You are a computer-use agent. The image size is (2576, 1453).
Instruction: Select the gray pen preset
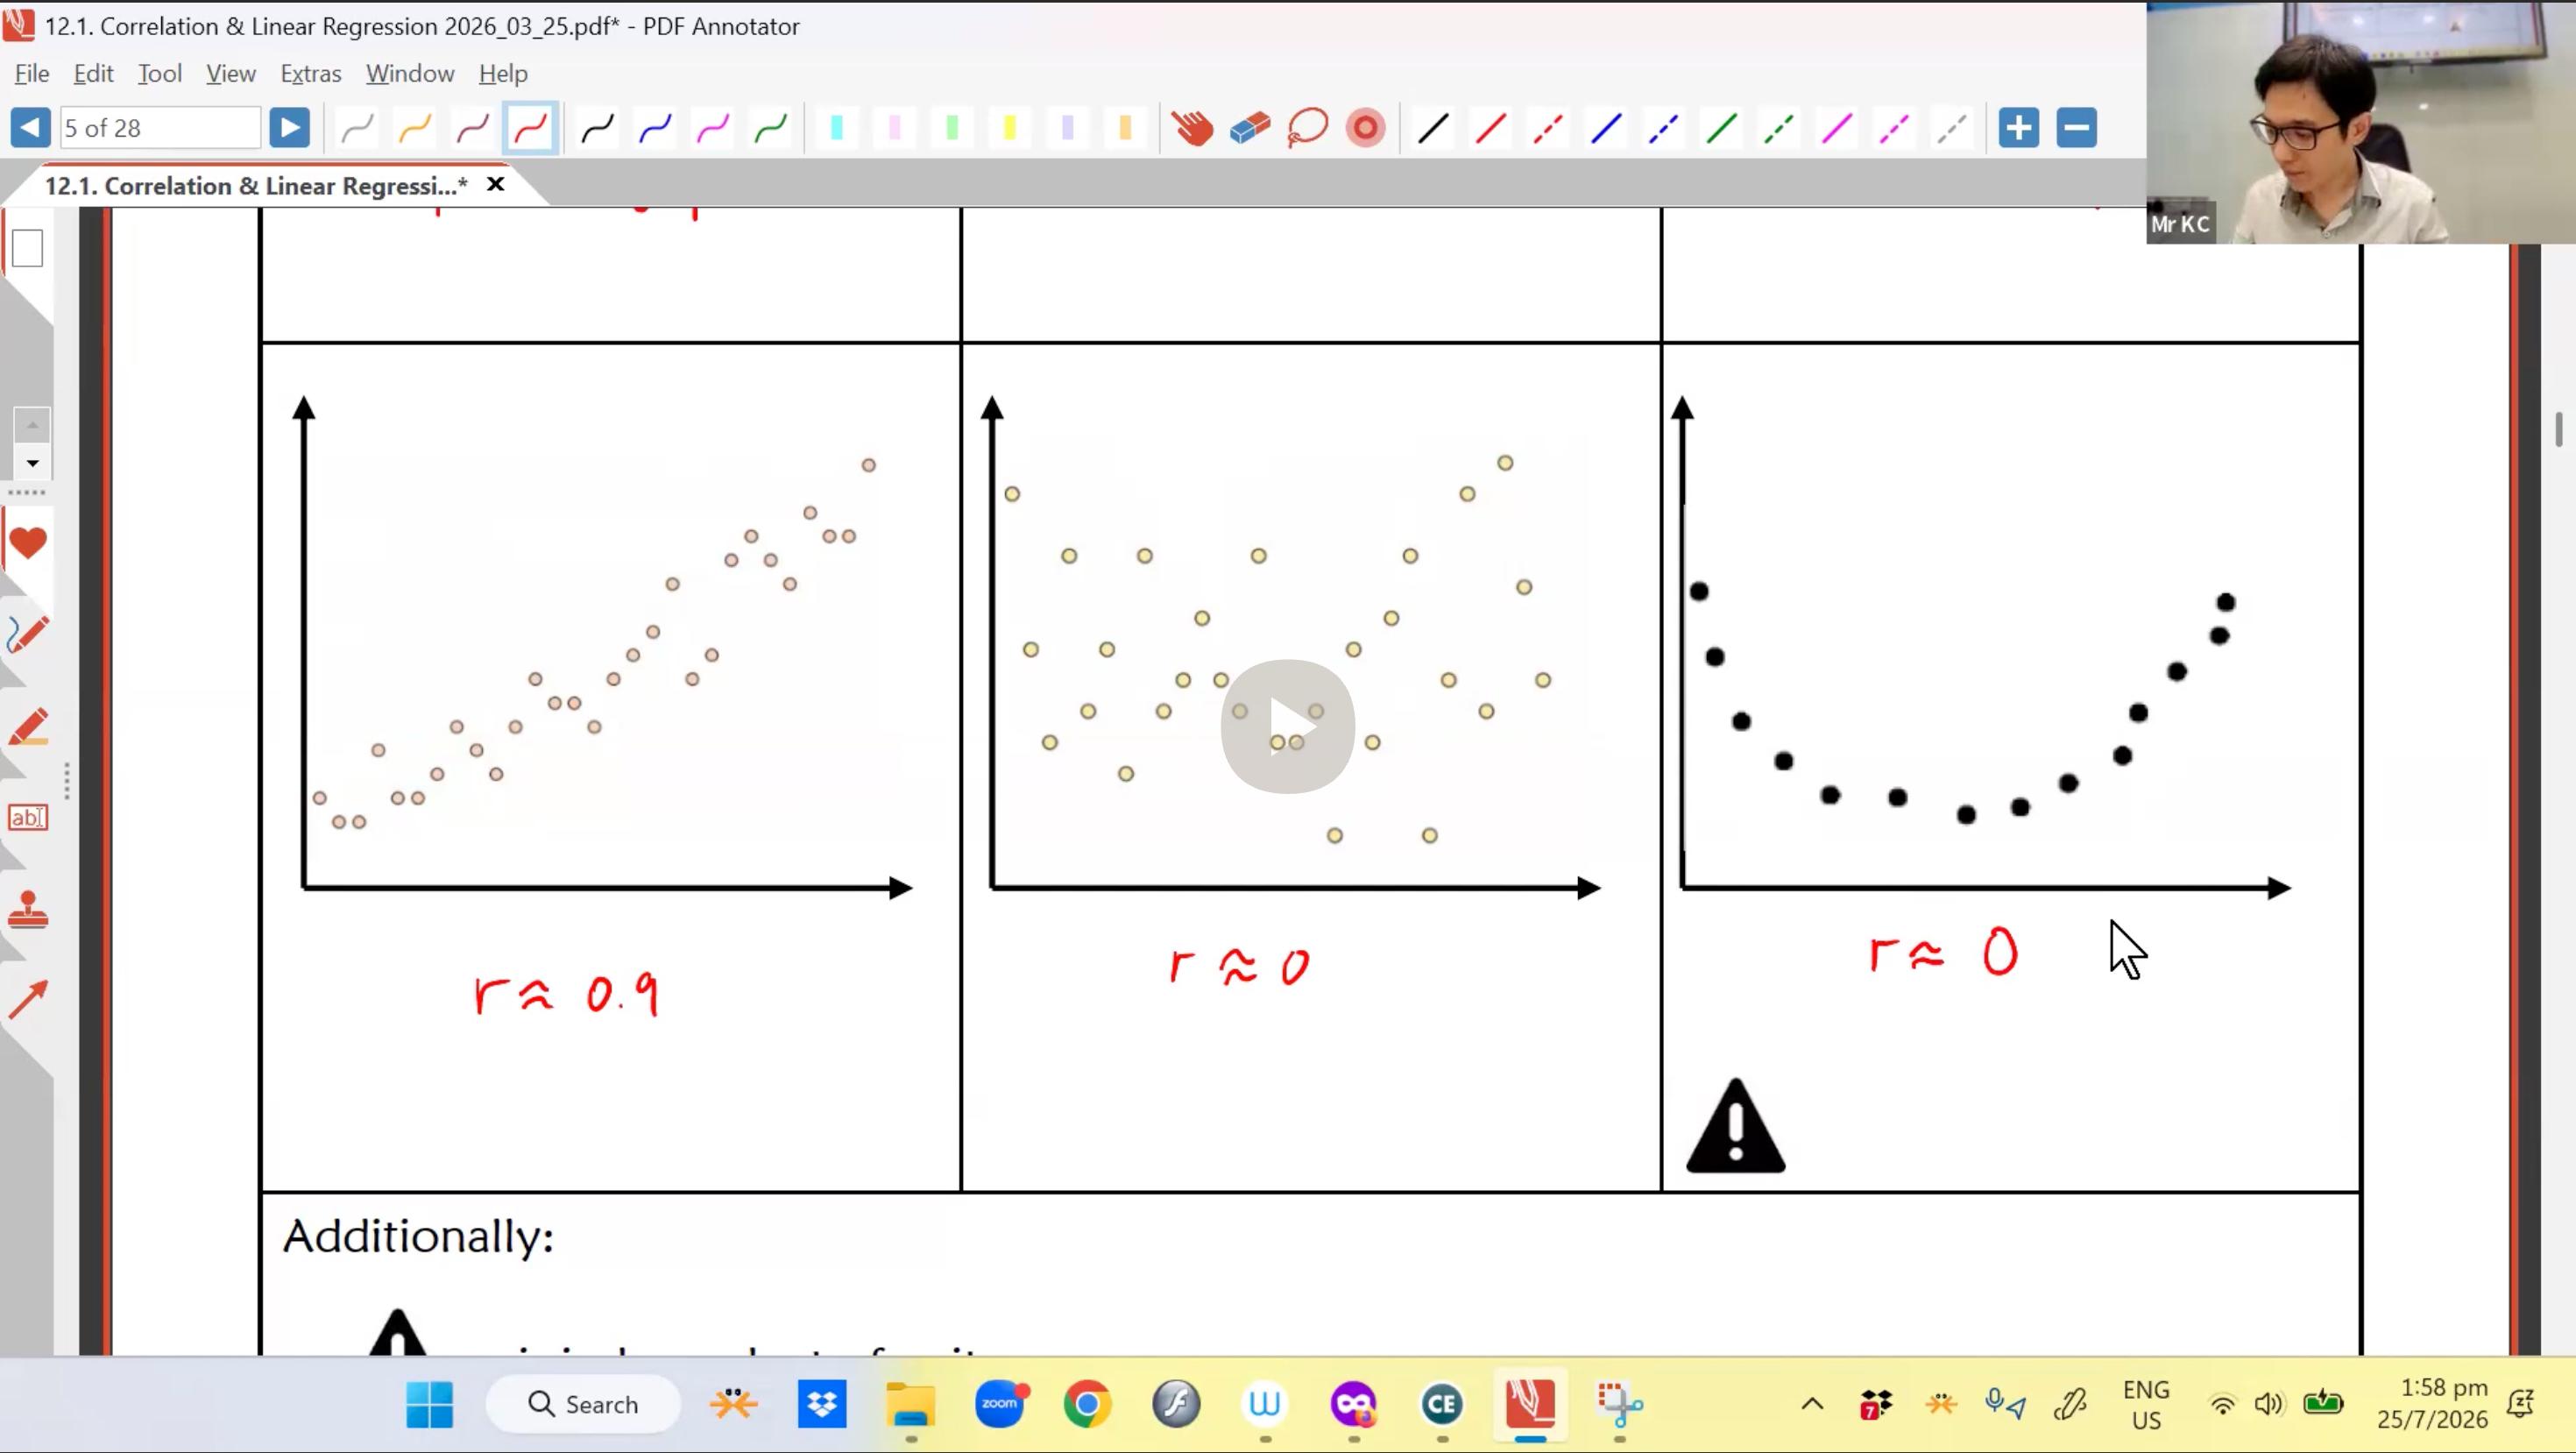coord(357,128)
